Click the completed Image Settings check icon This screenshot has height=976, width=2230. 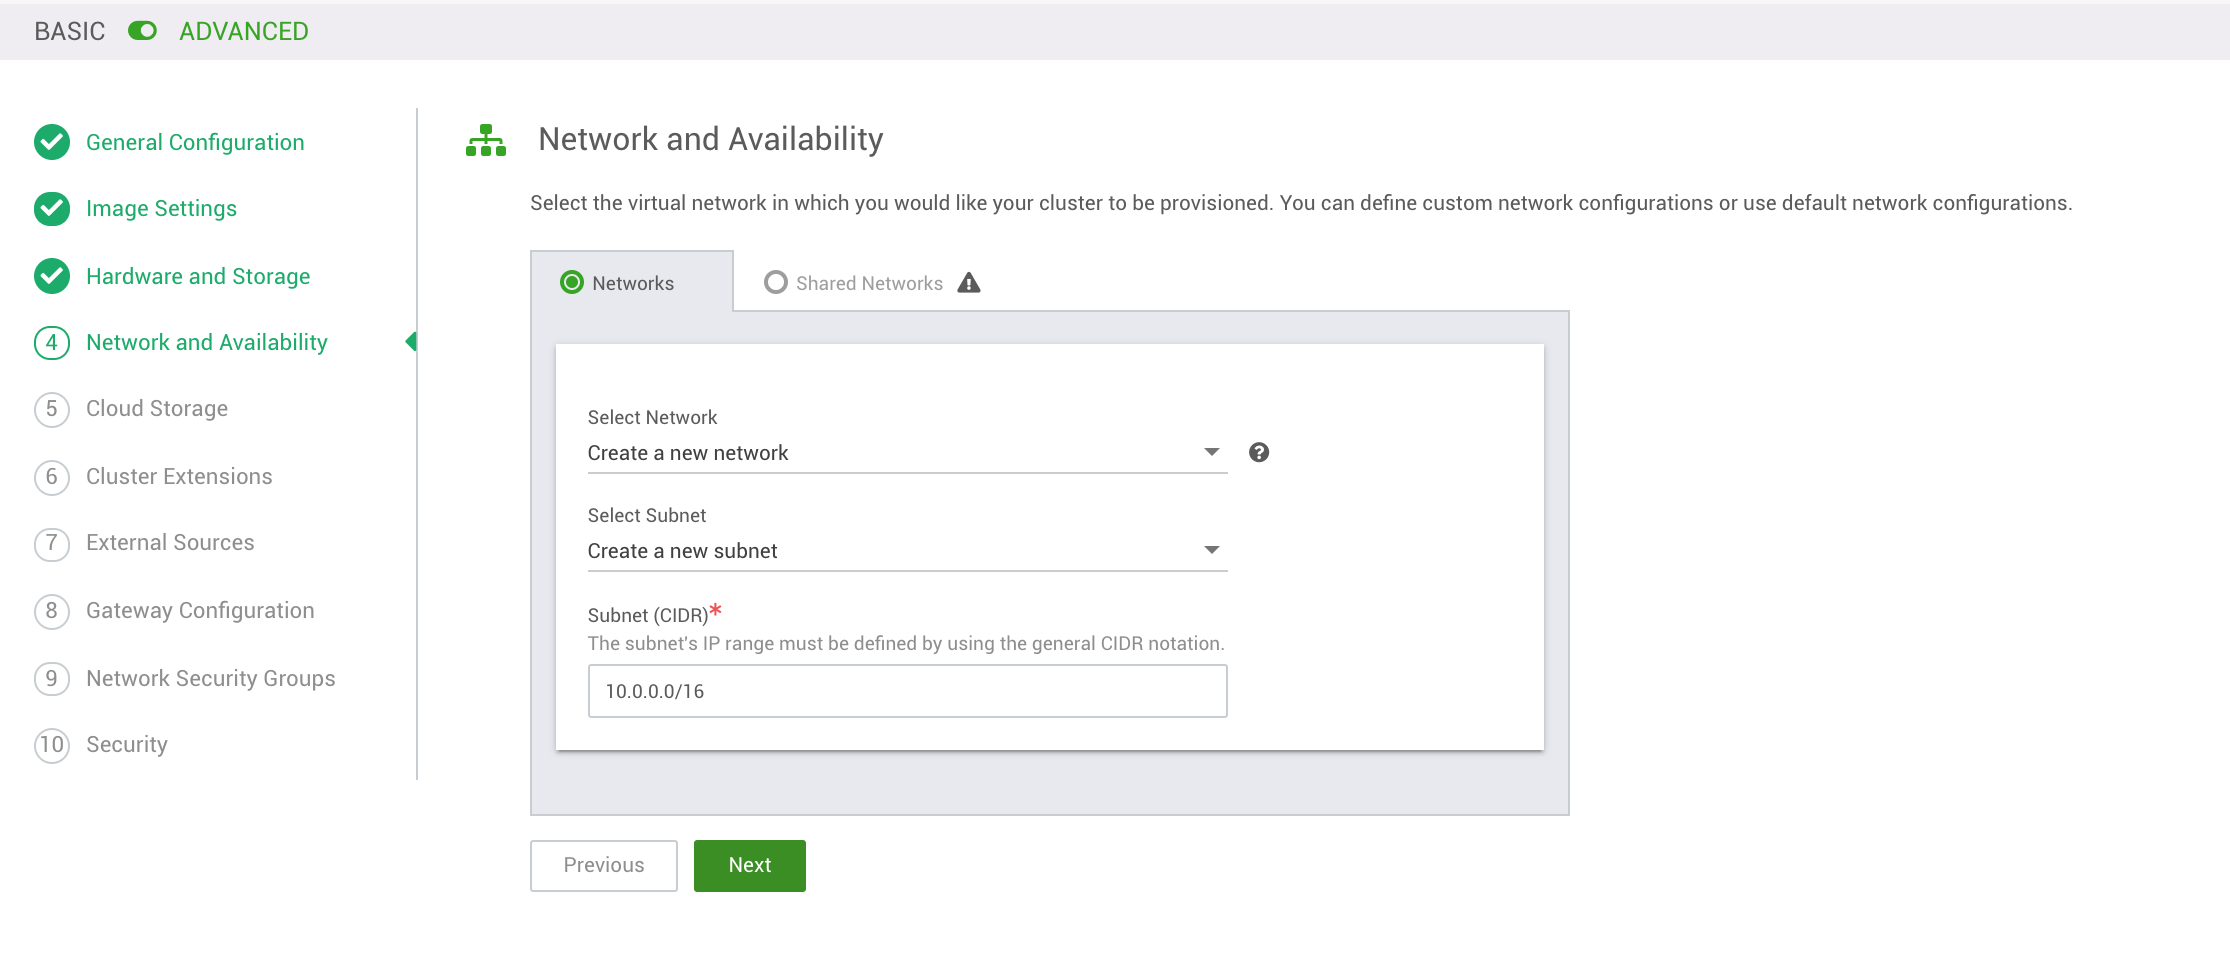click(x=51, y=209)
